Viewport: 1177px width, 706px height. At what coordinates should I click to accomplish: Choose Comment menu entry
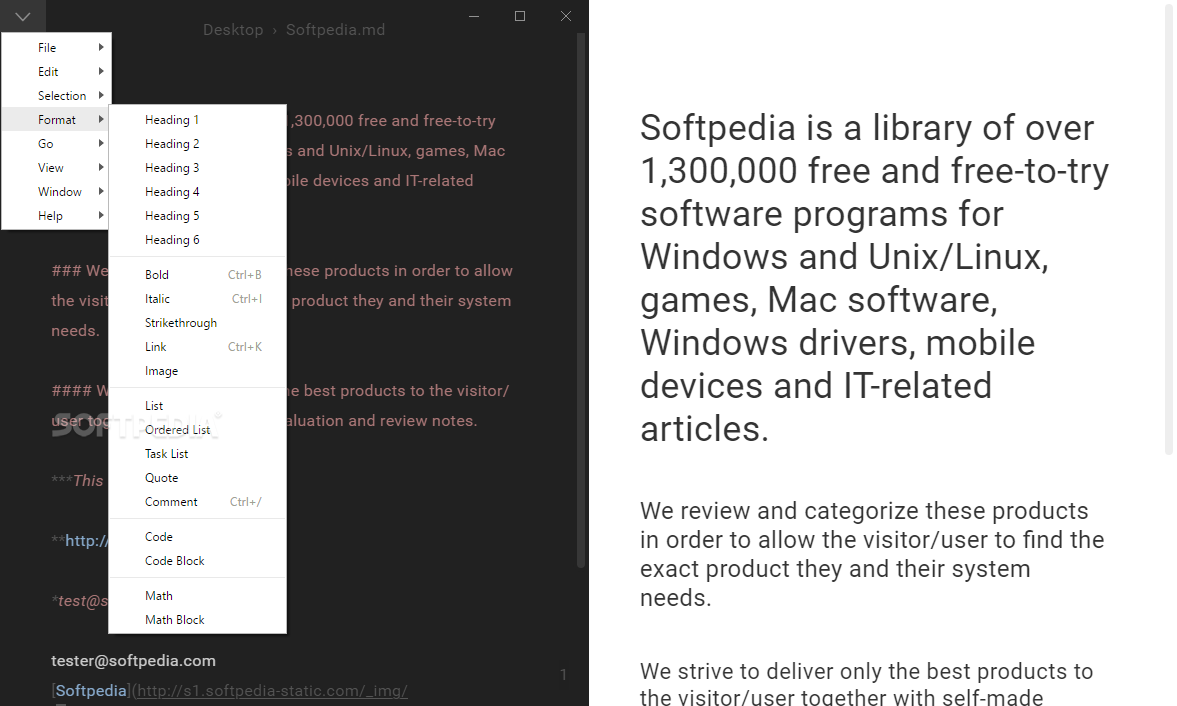pos(197,501)
